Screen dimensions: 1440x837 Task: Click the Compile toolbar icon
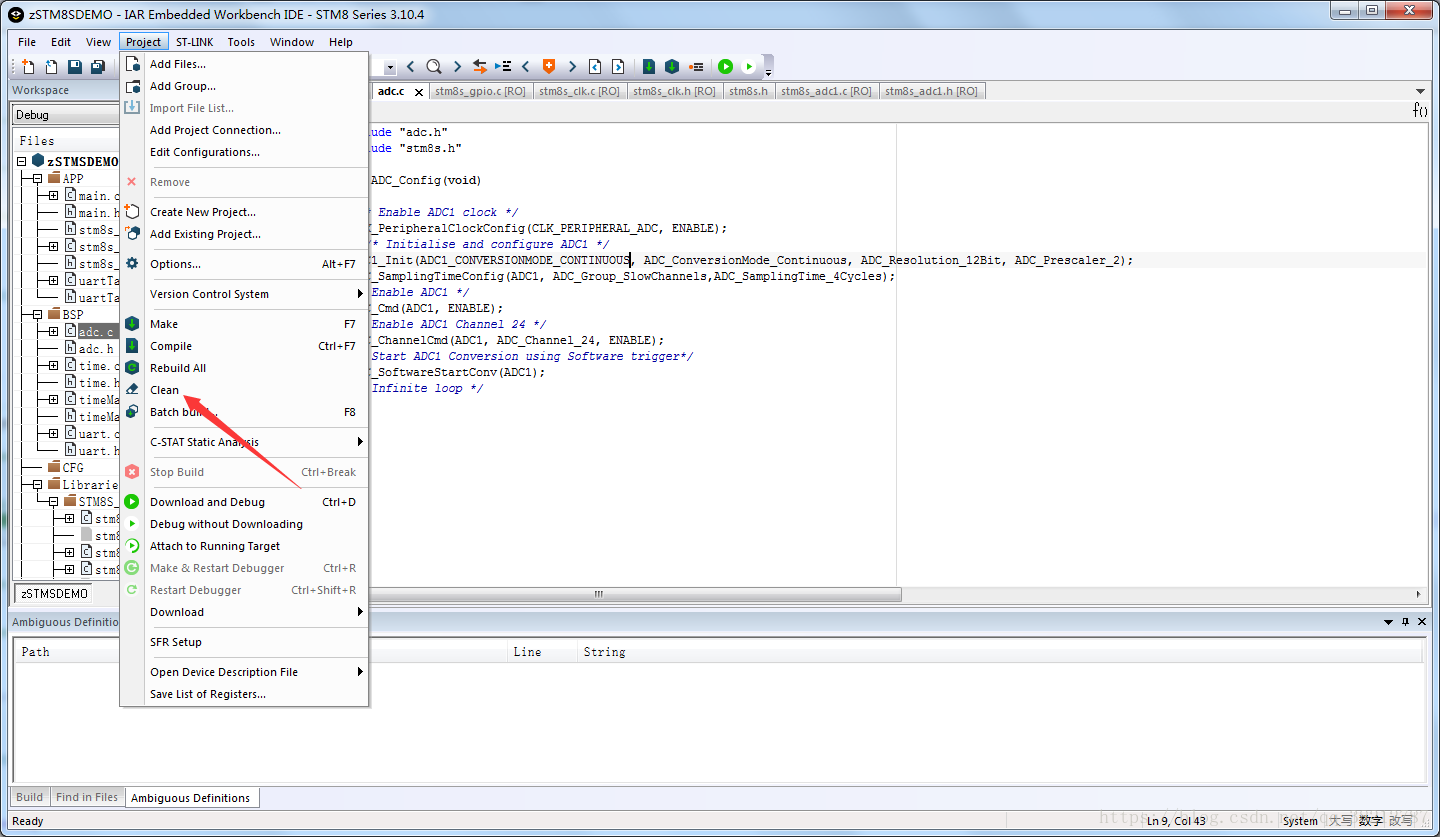tap(648, 66)
